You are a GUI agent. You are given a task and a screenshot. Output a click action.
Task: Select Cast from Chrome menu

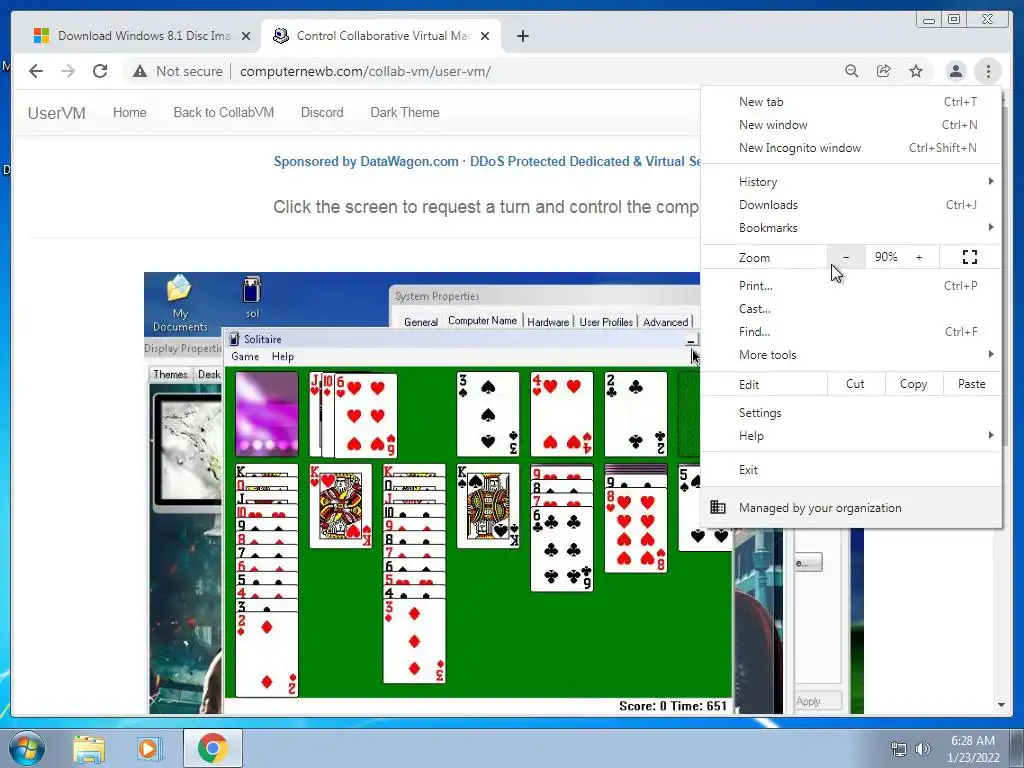pyautogui.click(x=851, y=309)
